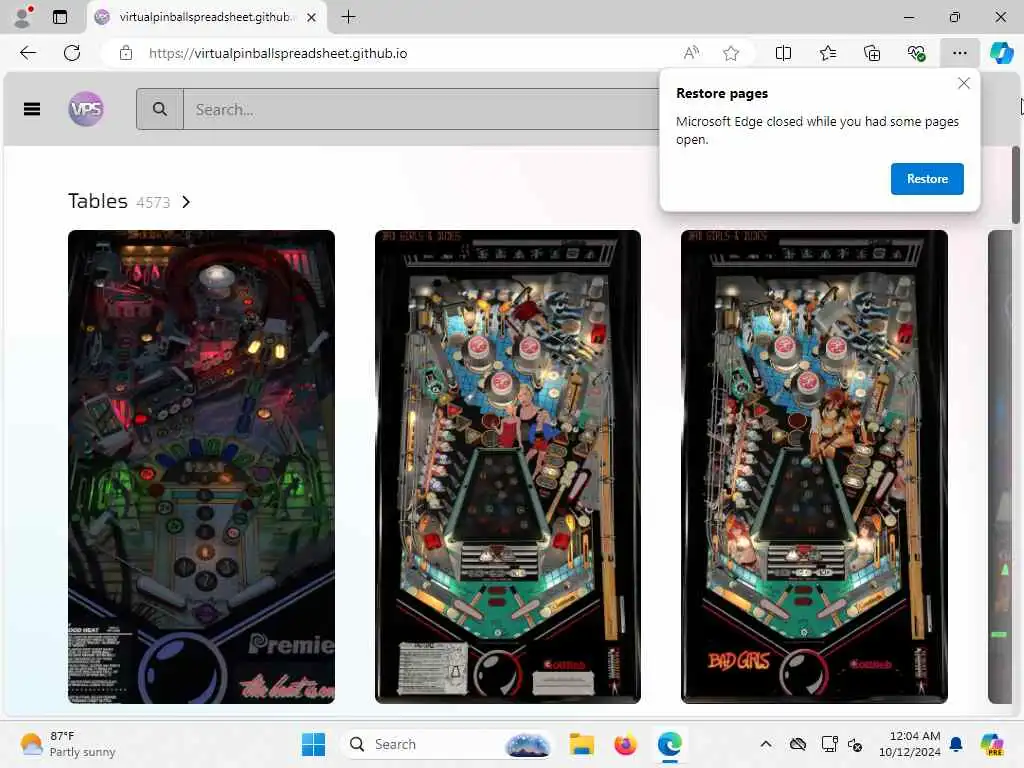
Task: Open the Bad Girls table thumbnail
Action: pos(814,466)
